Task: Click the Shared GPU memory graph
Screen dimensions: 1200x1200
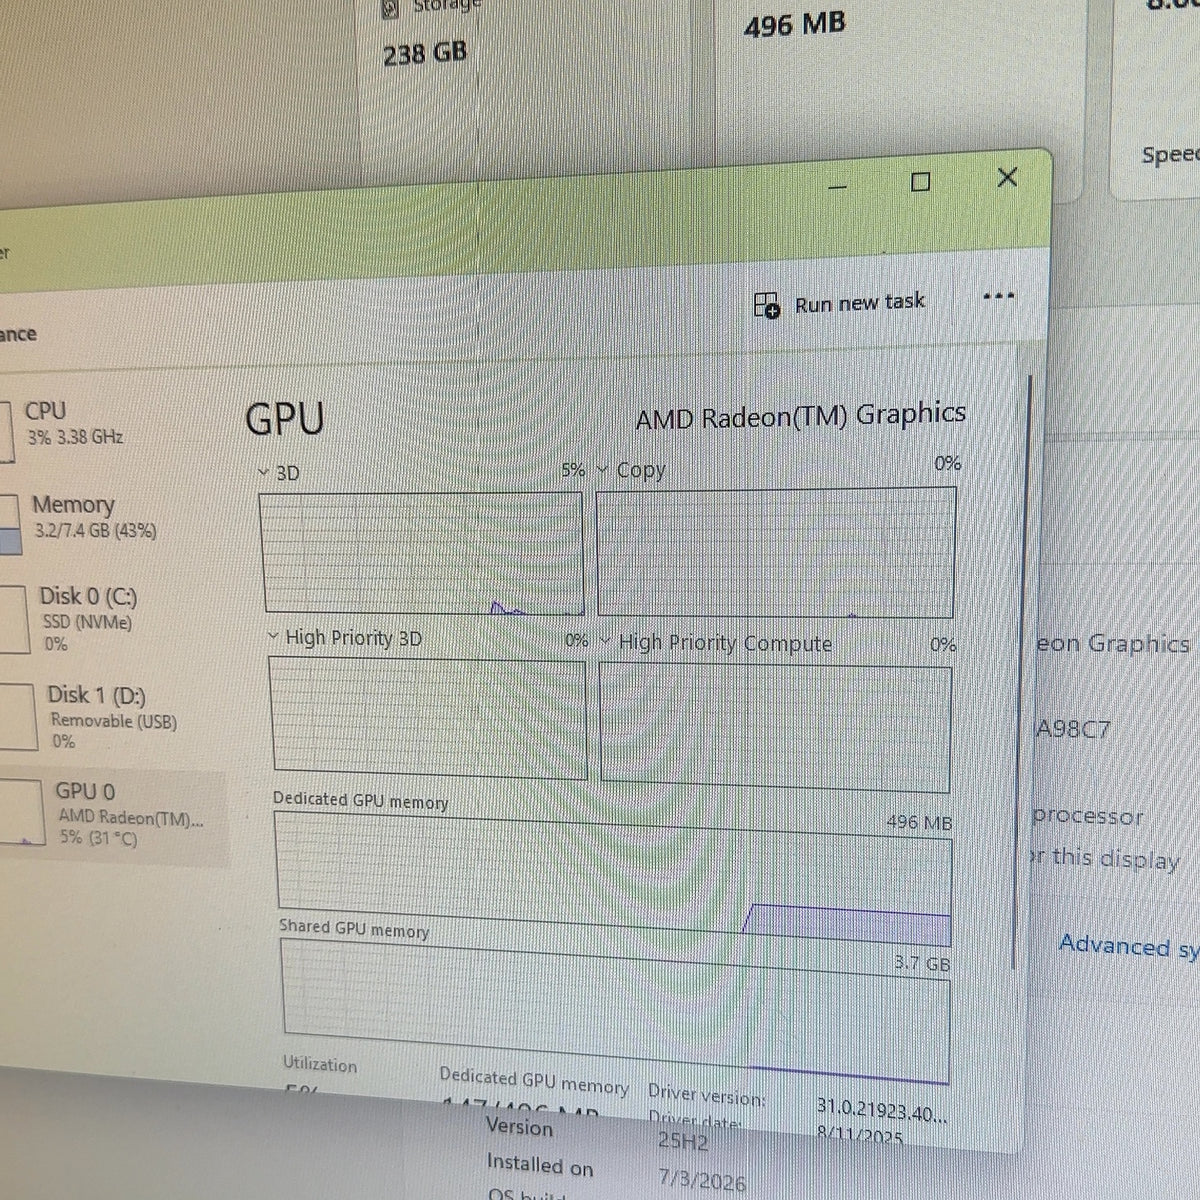Action: [616, 1009]
